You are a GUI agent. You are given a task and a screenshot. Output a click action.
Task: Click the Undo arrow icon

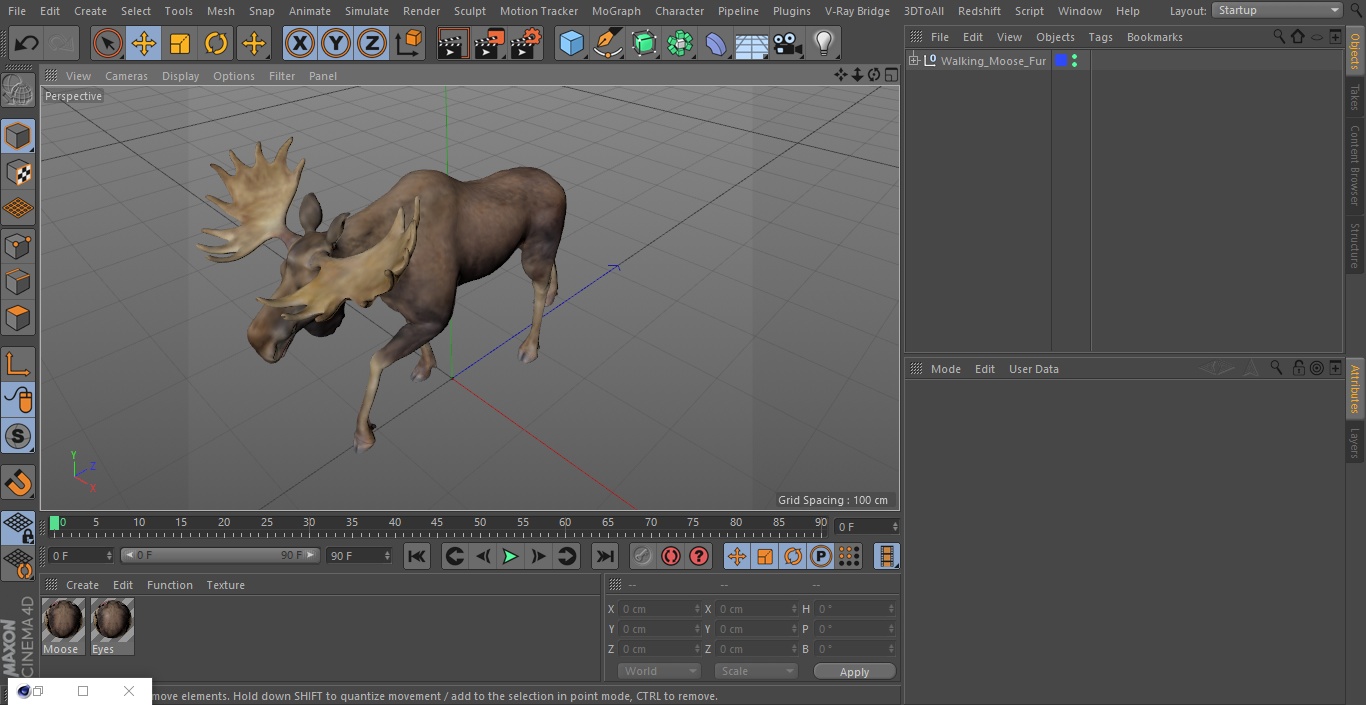(x=27, y=43)
